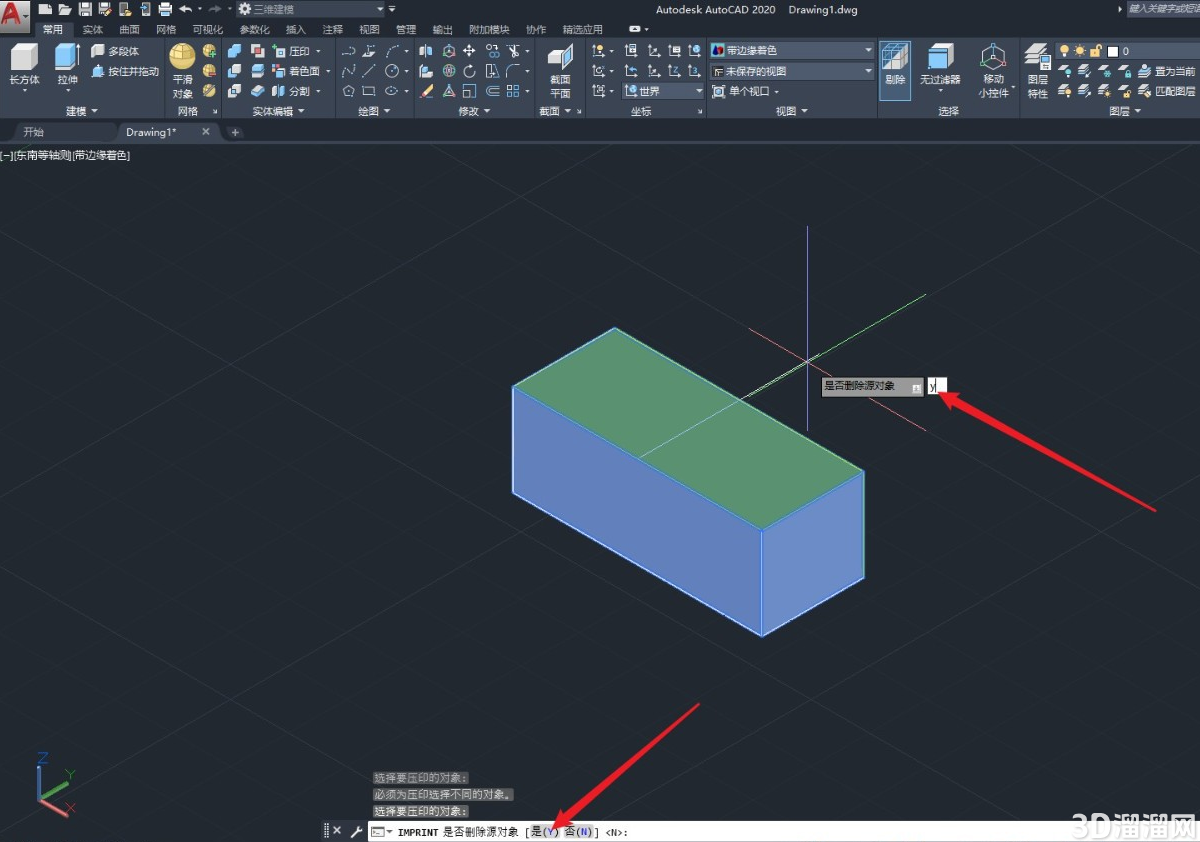Open the 三维建模 workspace dropdown
1200x842 pixels.
(310, 9)
